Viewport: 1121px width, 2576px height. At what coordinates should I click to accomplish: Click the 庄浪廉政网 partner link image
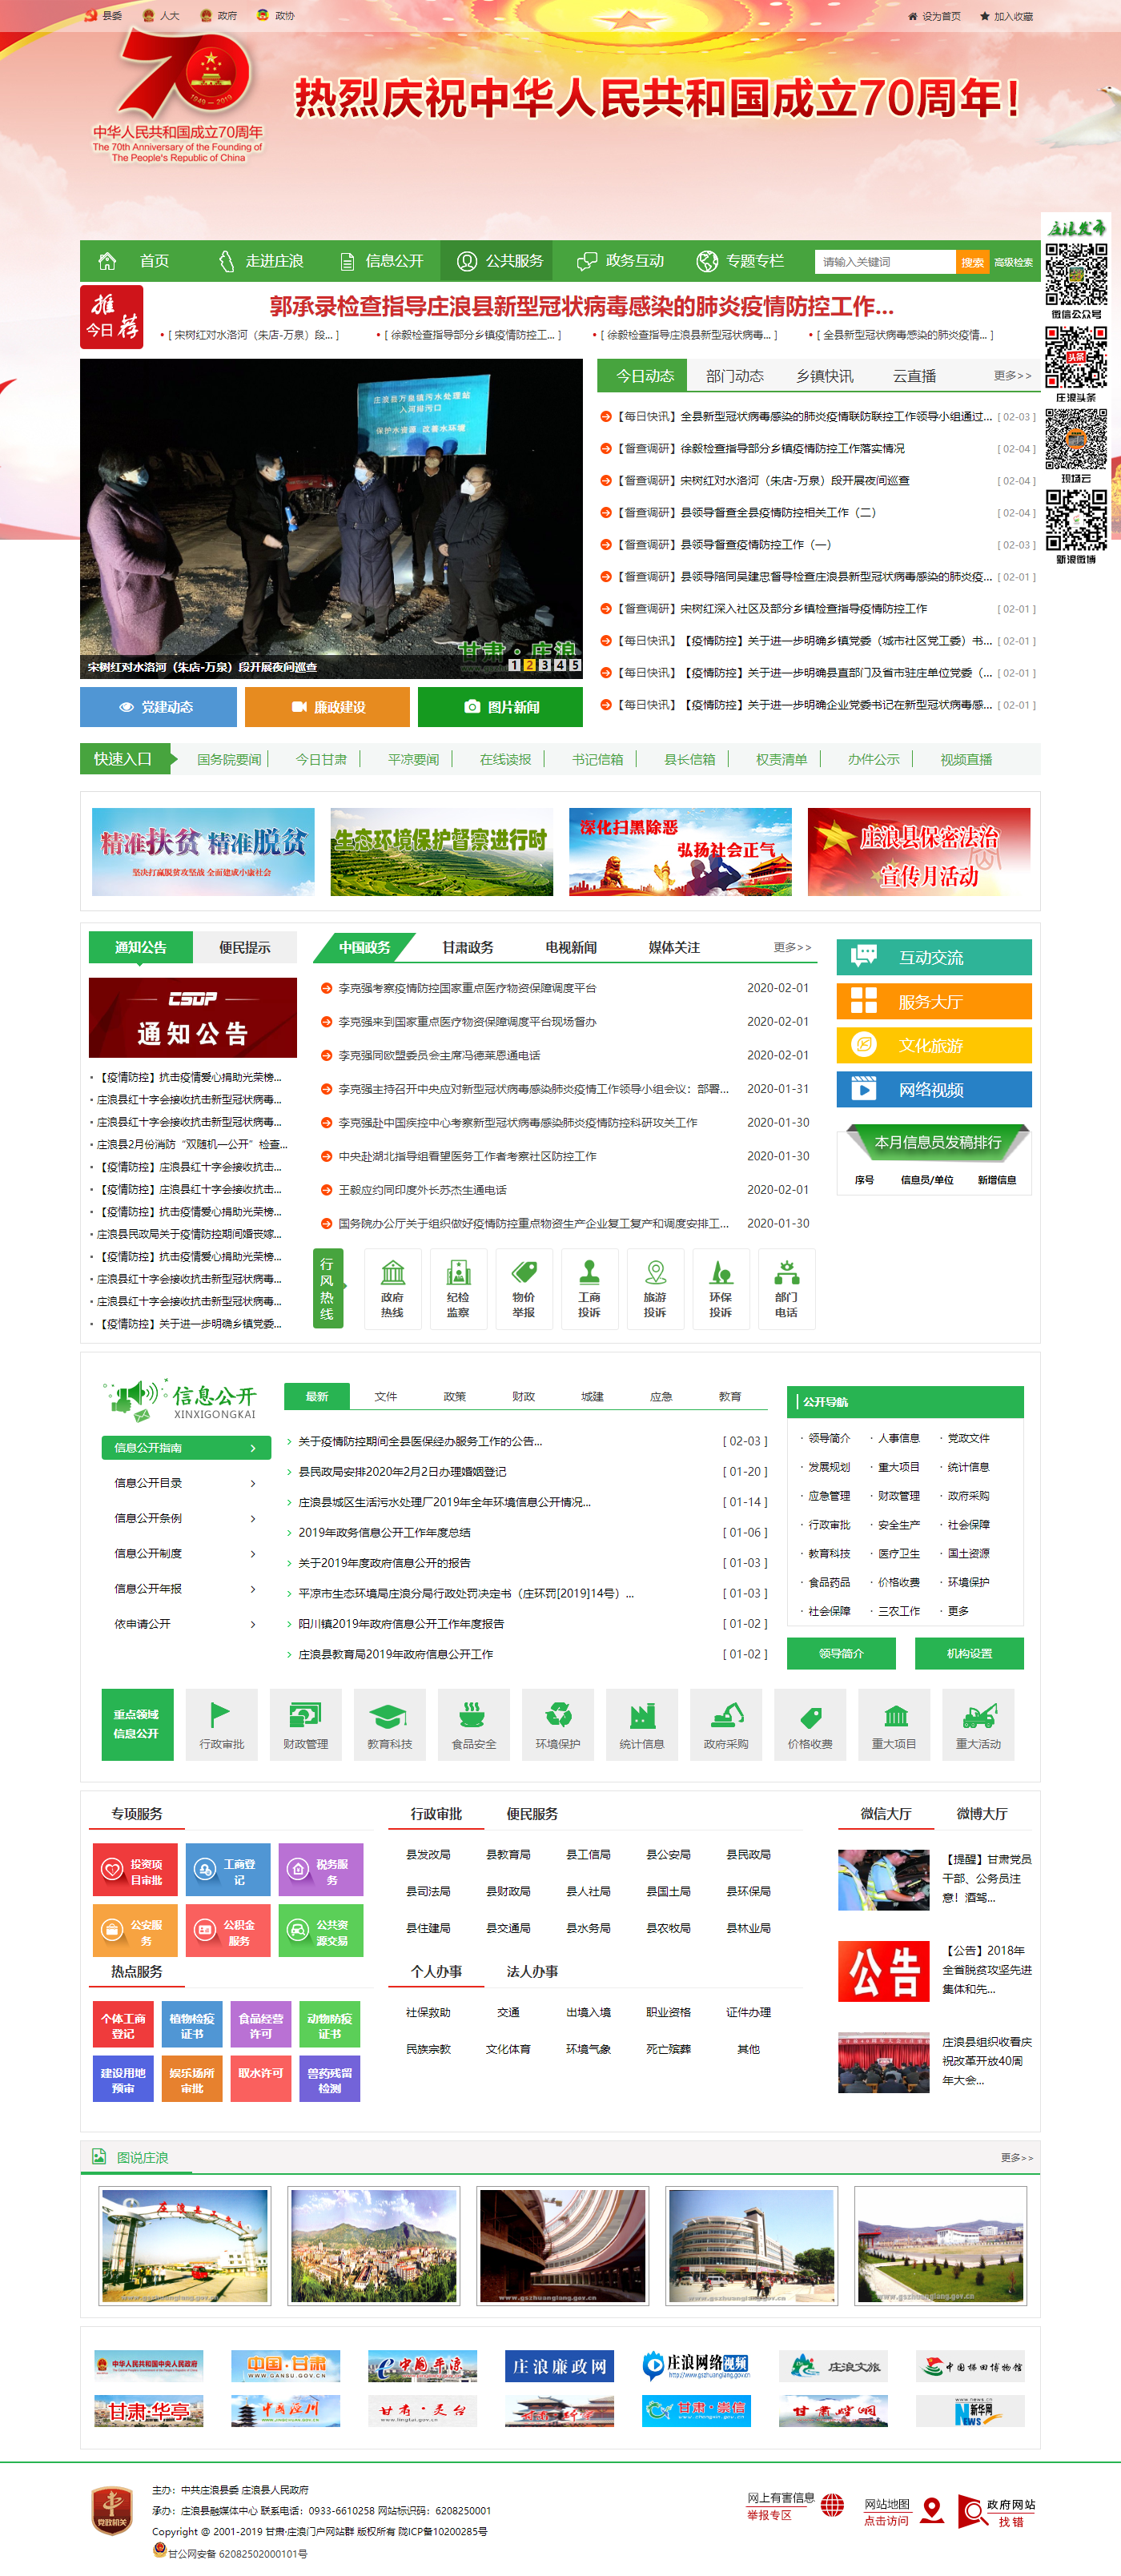pos(559,2366)
